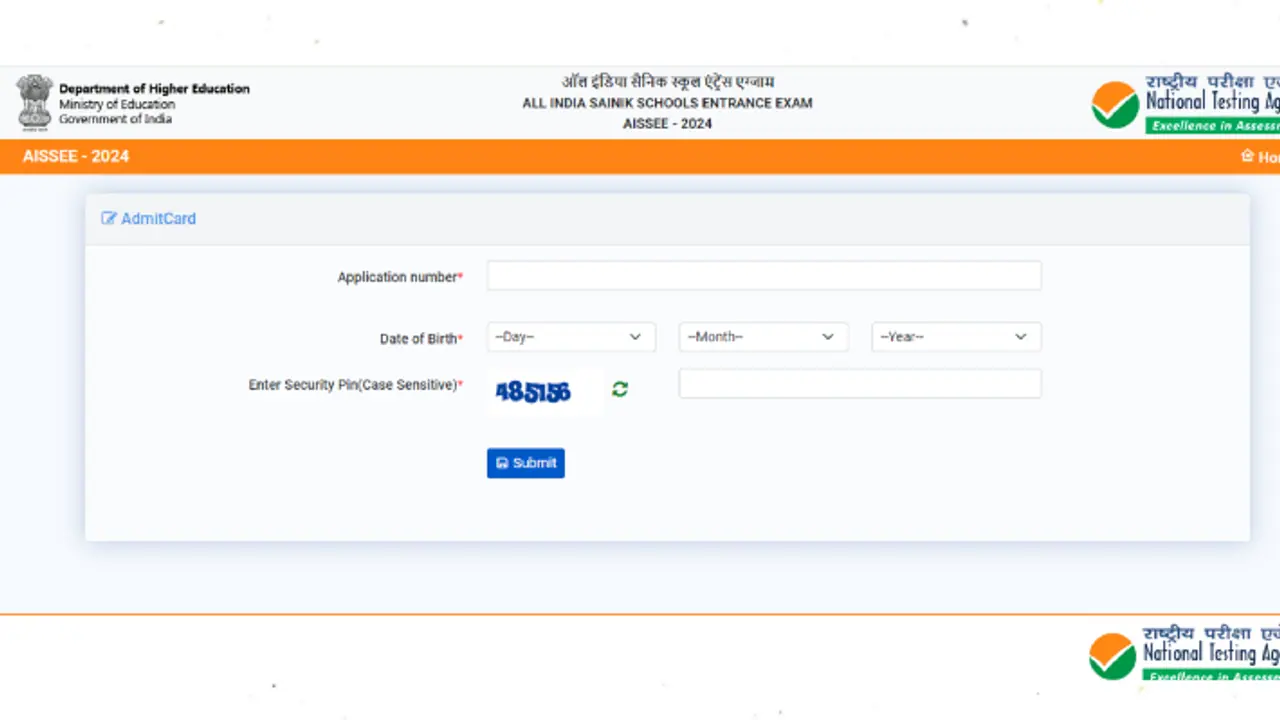Click the National Testing Agency header logo
Viewport: 1280px width, 720px height.
click(x=1185, y=104)
